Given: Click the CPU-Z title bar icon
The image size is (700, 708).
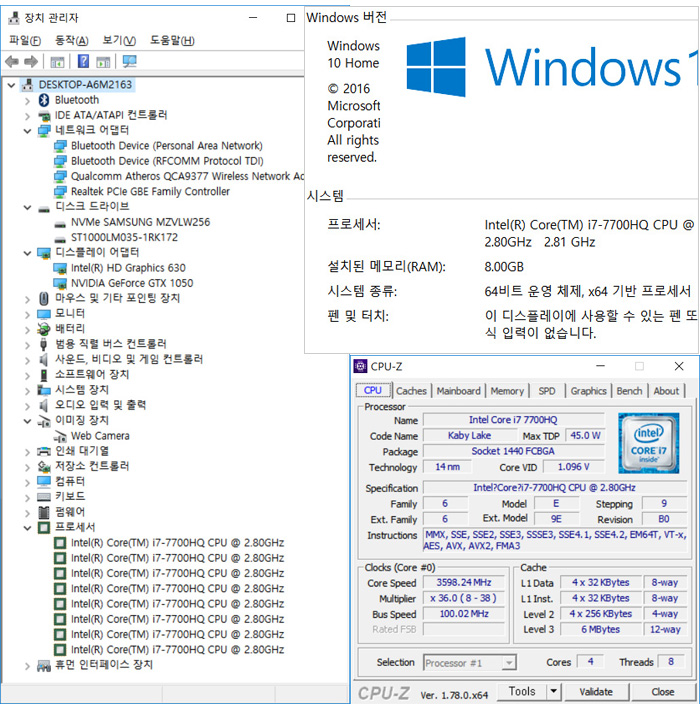Looking at the screenshot, I should coord(360,366).
